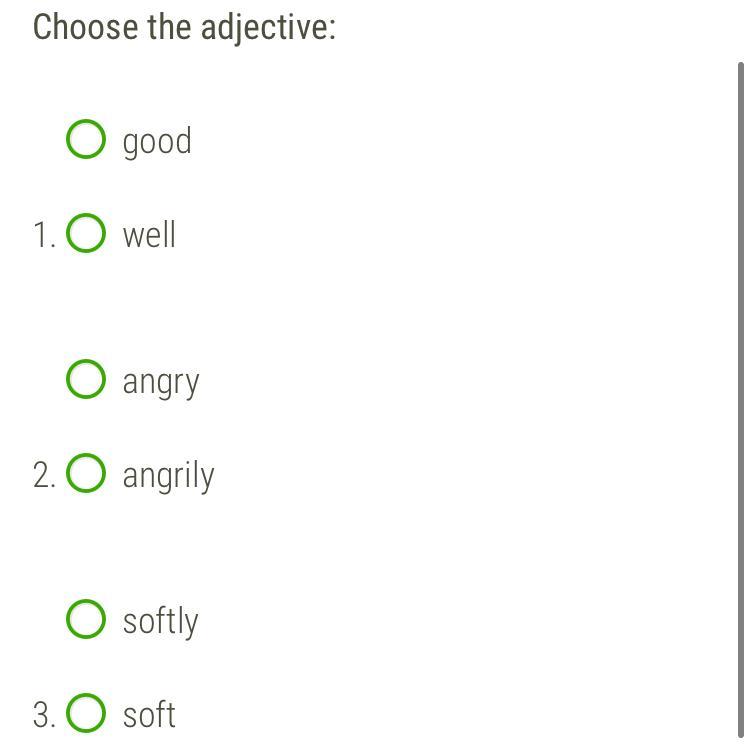Tick the 'soft' radio circle
Image resolution: width=750 pixels, height=750 pixels.
point(86,714)
